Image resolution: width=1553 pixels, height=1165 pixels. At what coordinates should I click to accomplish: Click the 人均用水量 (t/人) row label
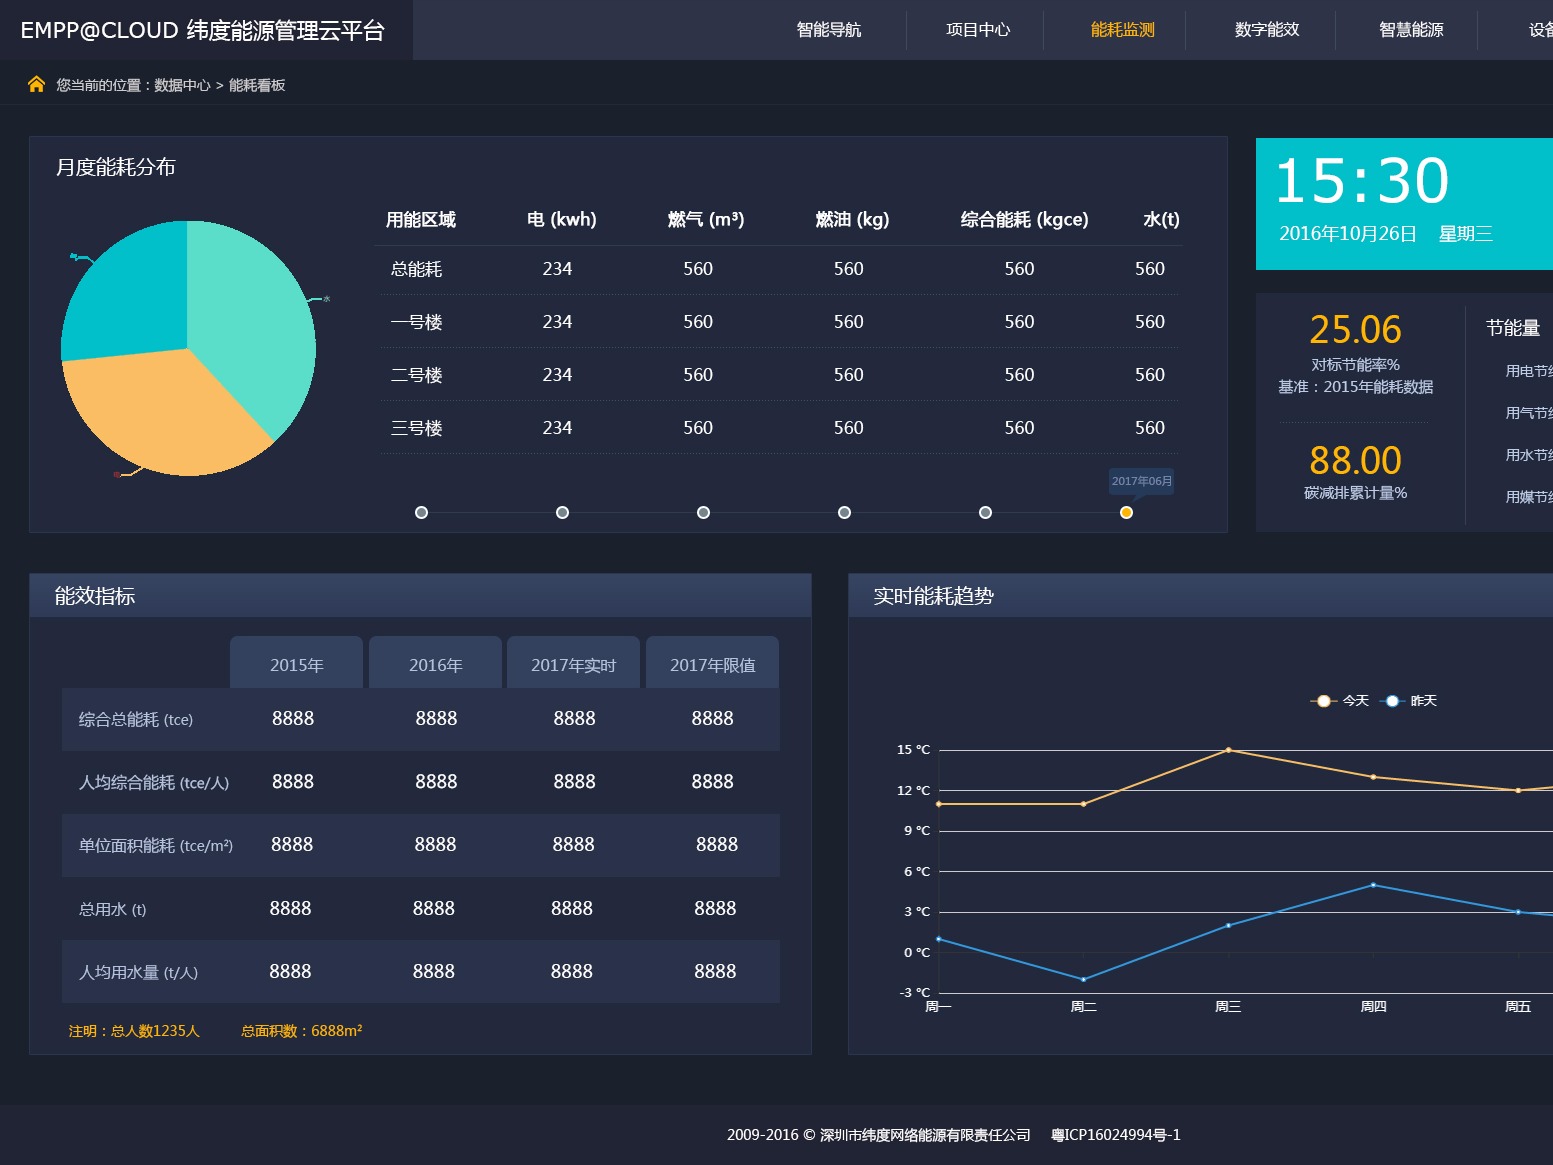139,972
